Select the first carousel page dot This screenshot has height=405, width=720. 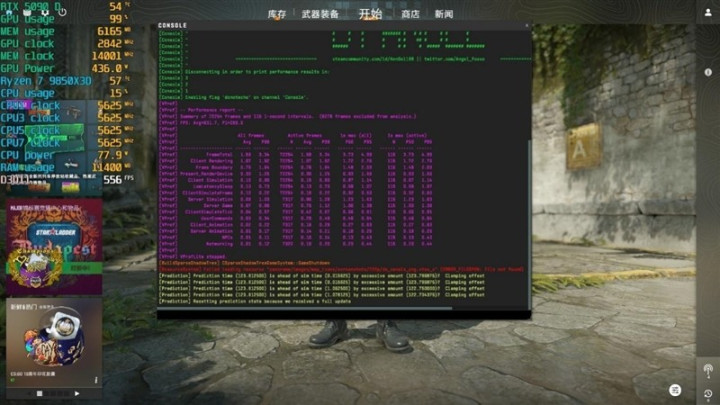(39, 394)
